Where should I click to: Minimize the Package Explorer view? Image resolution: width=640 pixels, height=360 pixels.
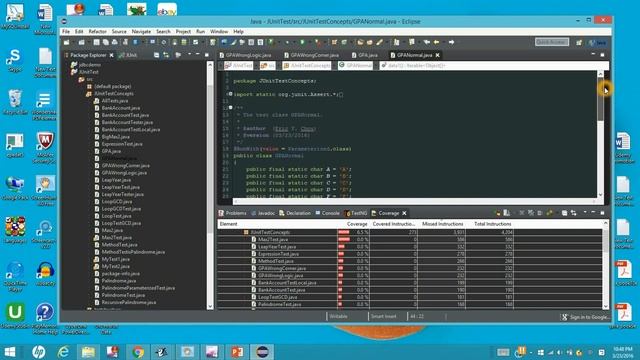point(198,55)
